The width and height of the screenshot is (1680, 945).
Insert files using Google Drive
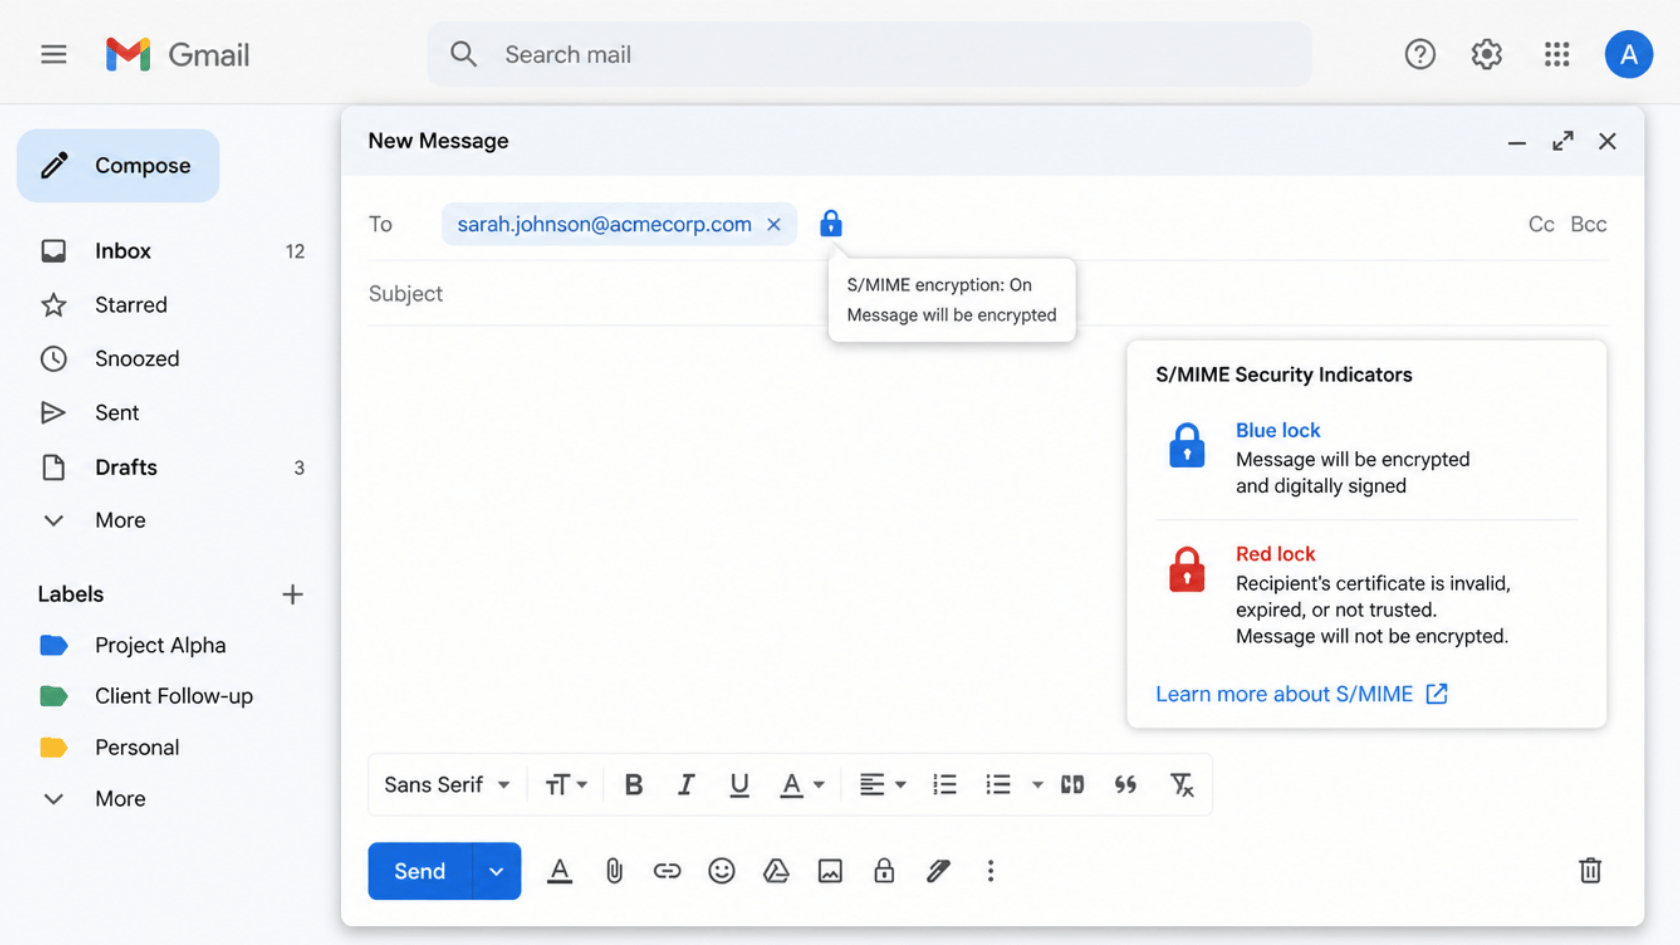tap(776, 871)
